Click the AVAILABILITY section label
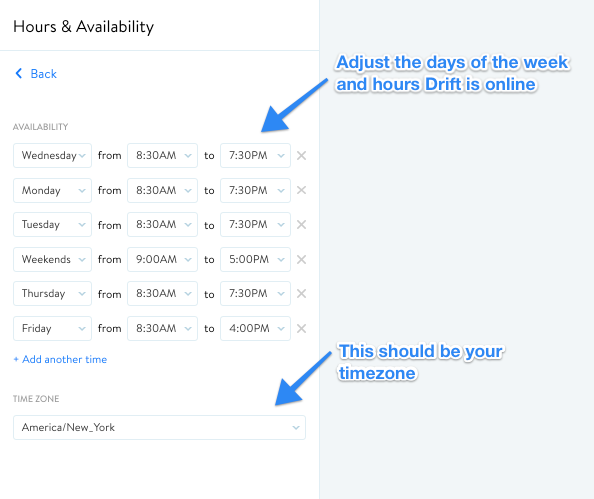 coord(41,127)
